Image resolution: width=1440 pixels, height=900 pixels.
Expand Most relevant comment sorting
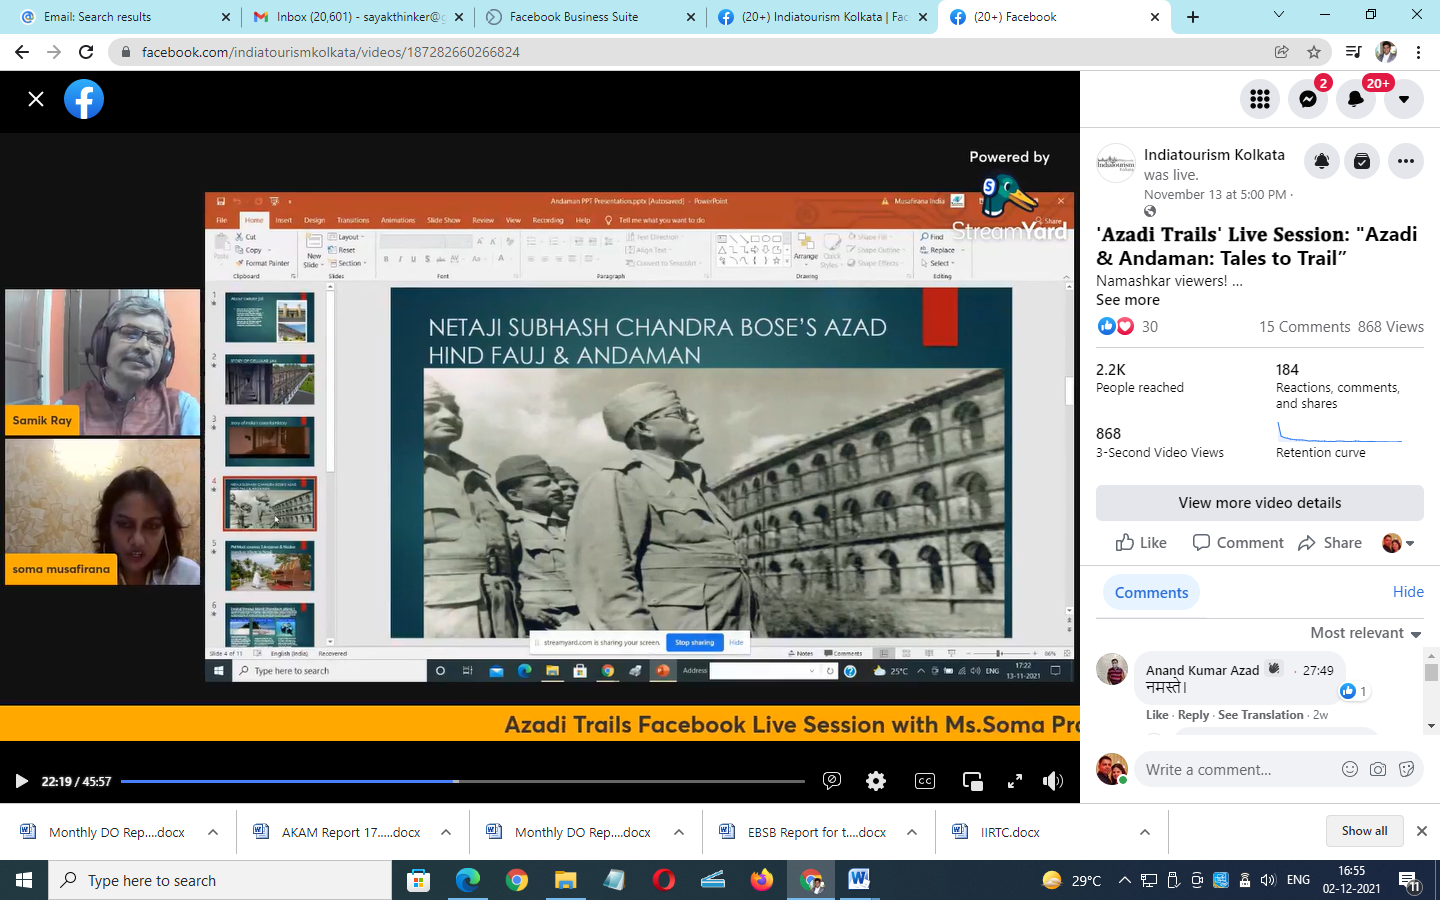click(x=1365, y=633)
